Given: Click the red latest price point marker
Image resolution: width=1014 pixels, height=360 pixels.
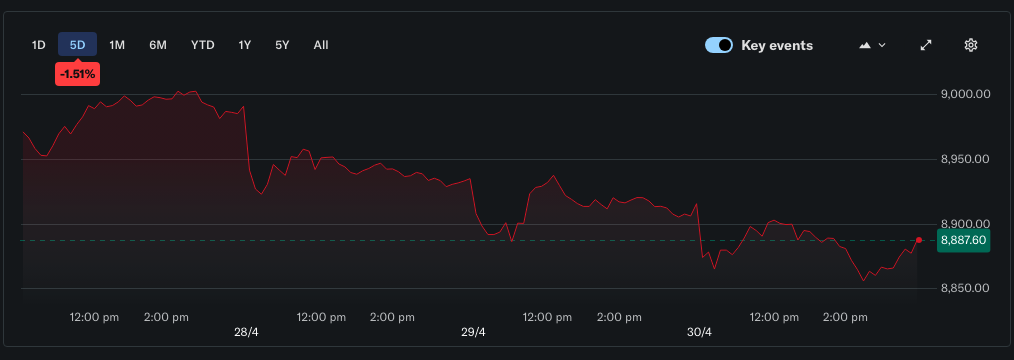Looking at the screenshot, I should [919, 240].
